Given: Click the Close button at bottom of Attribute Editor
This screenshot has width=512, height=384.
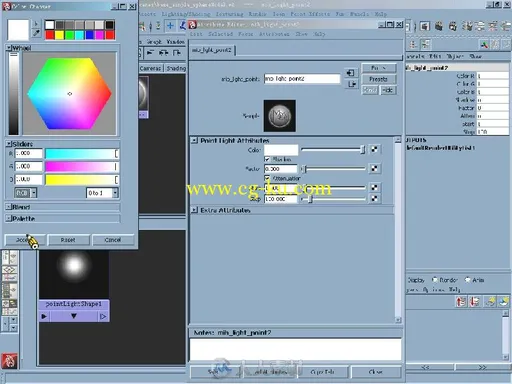Looking at the screenshot, I should [x=376, y=372].
